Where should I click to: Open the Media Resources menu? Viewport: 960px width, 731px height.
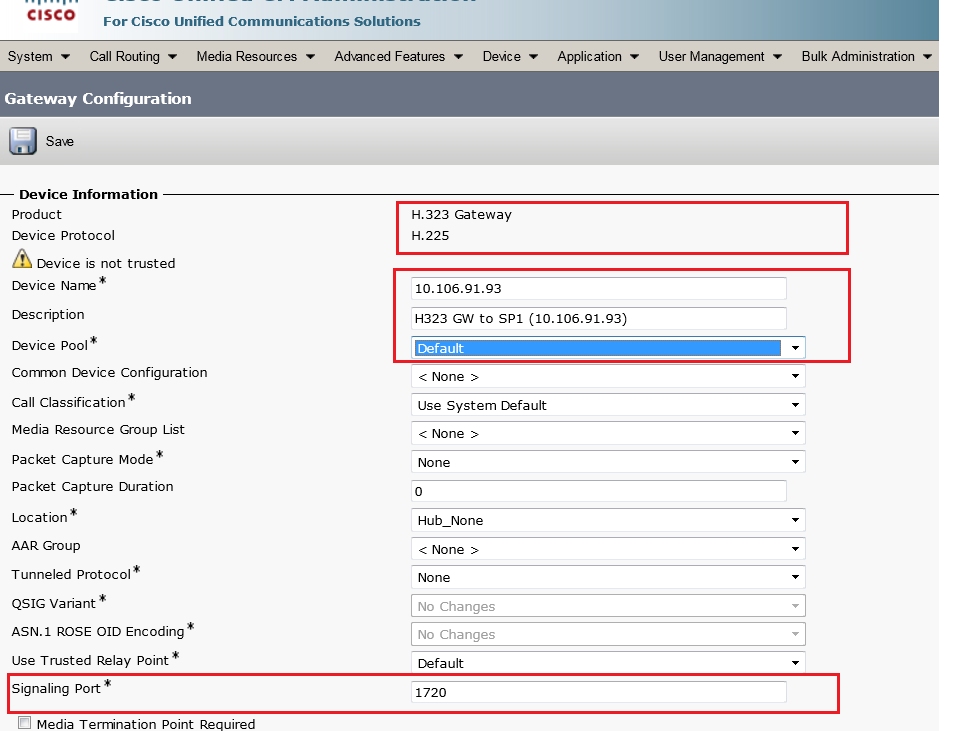[x=255, y=56]
